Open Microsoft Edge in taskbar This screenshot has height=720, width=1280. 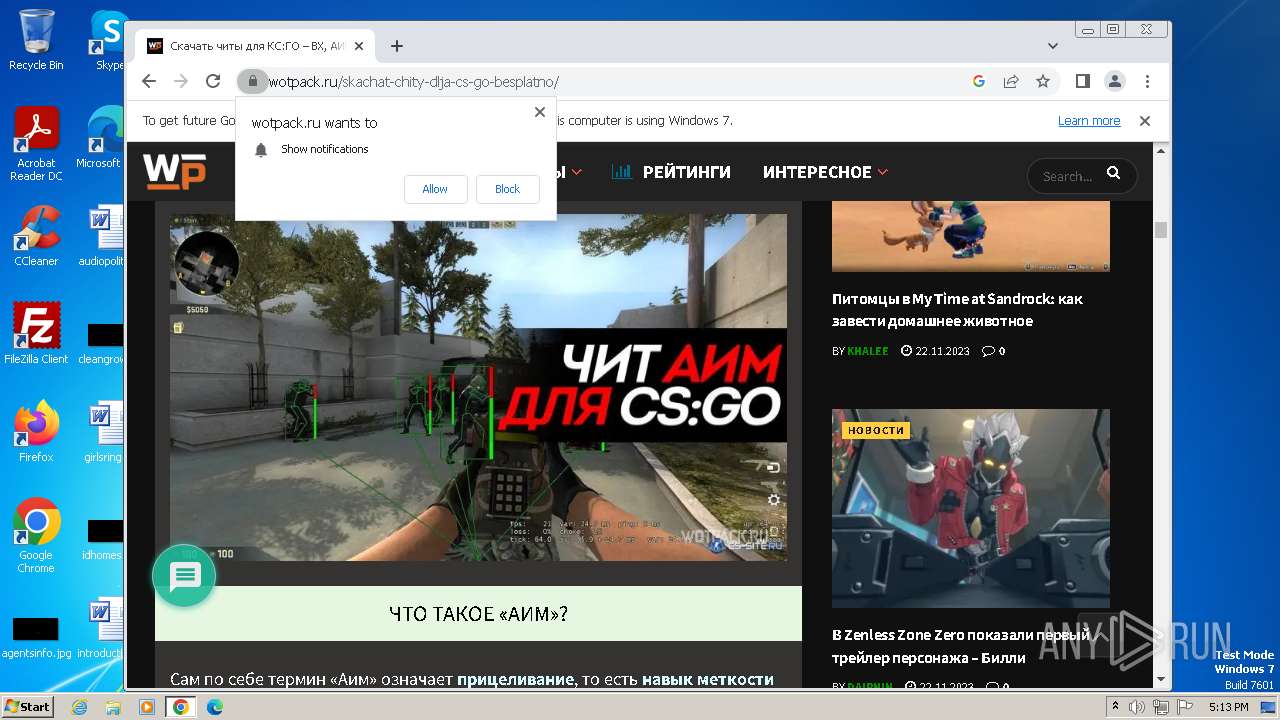(215, 707)
